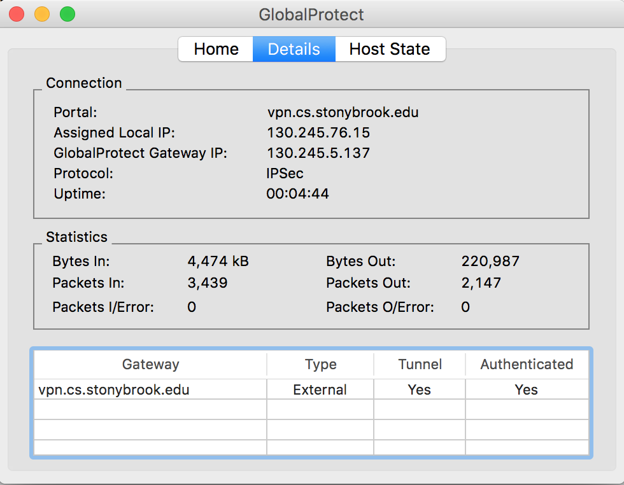Click the Bytes In: label
This screenshot has width=624, height=485.
(81, 261)
